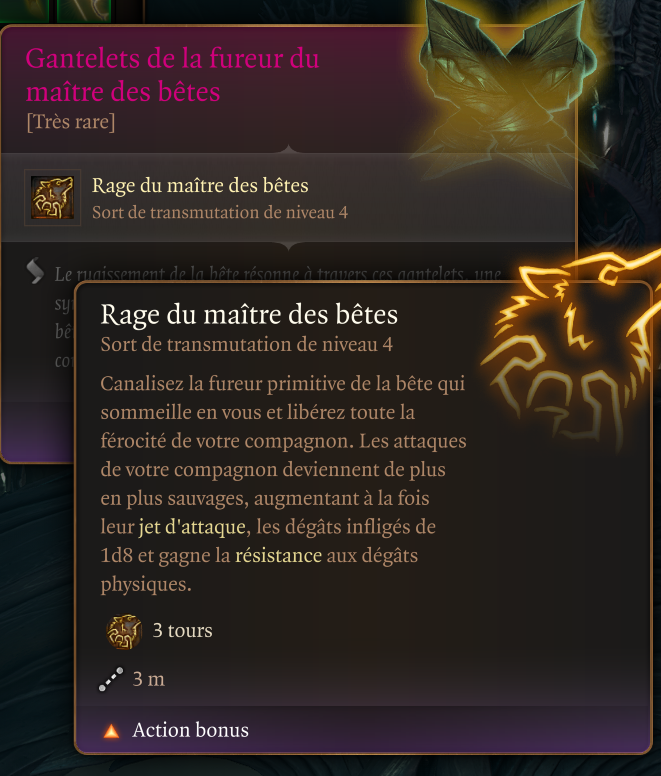The image size is (661, 776).
Task: Click the item title Gantelets de la fureur
Action: tap(172, 75)
